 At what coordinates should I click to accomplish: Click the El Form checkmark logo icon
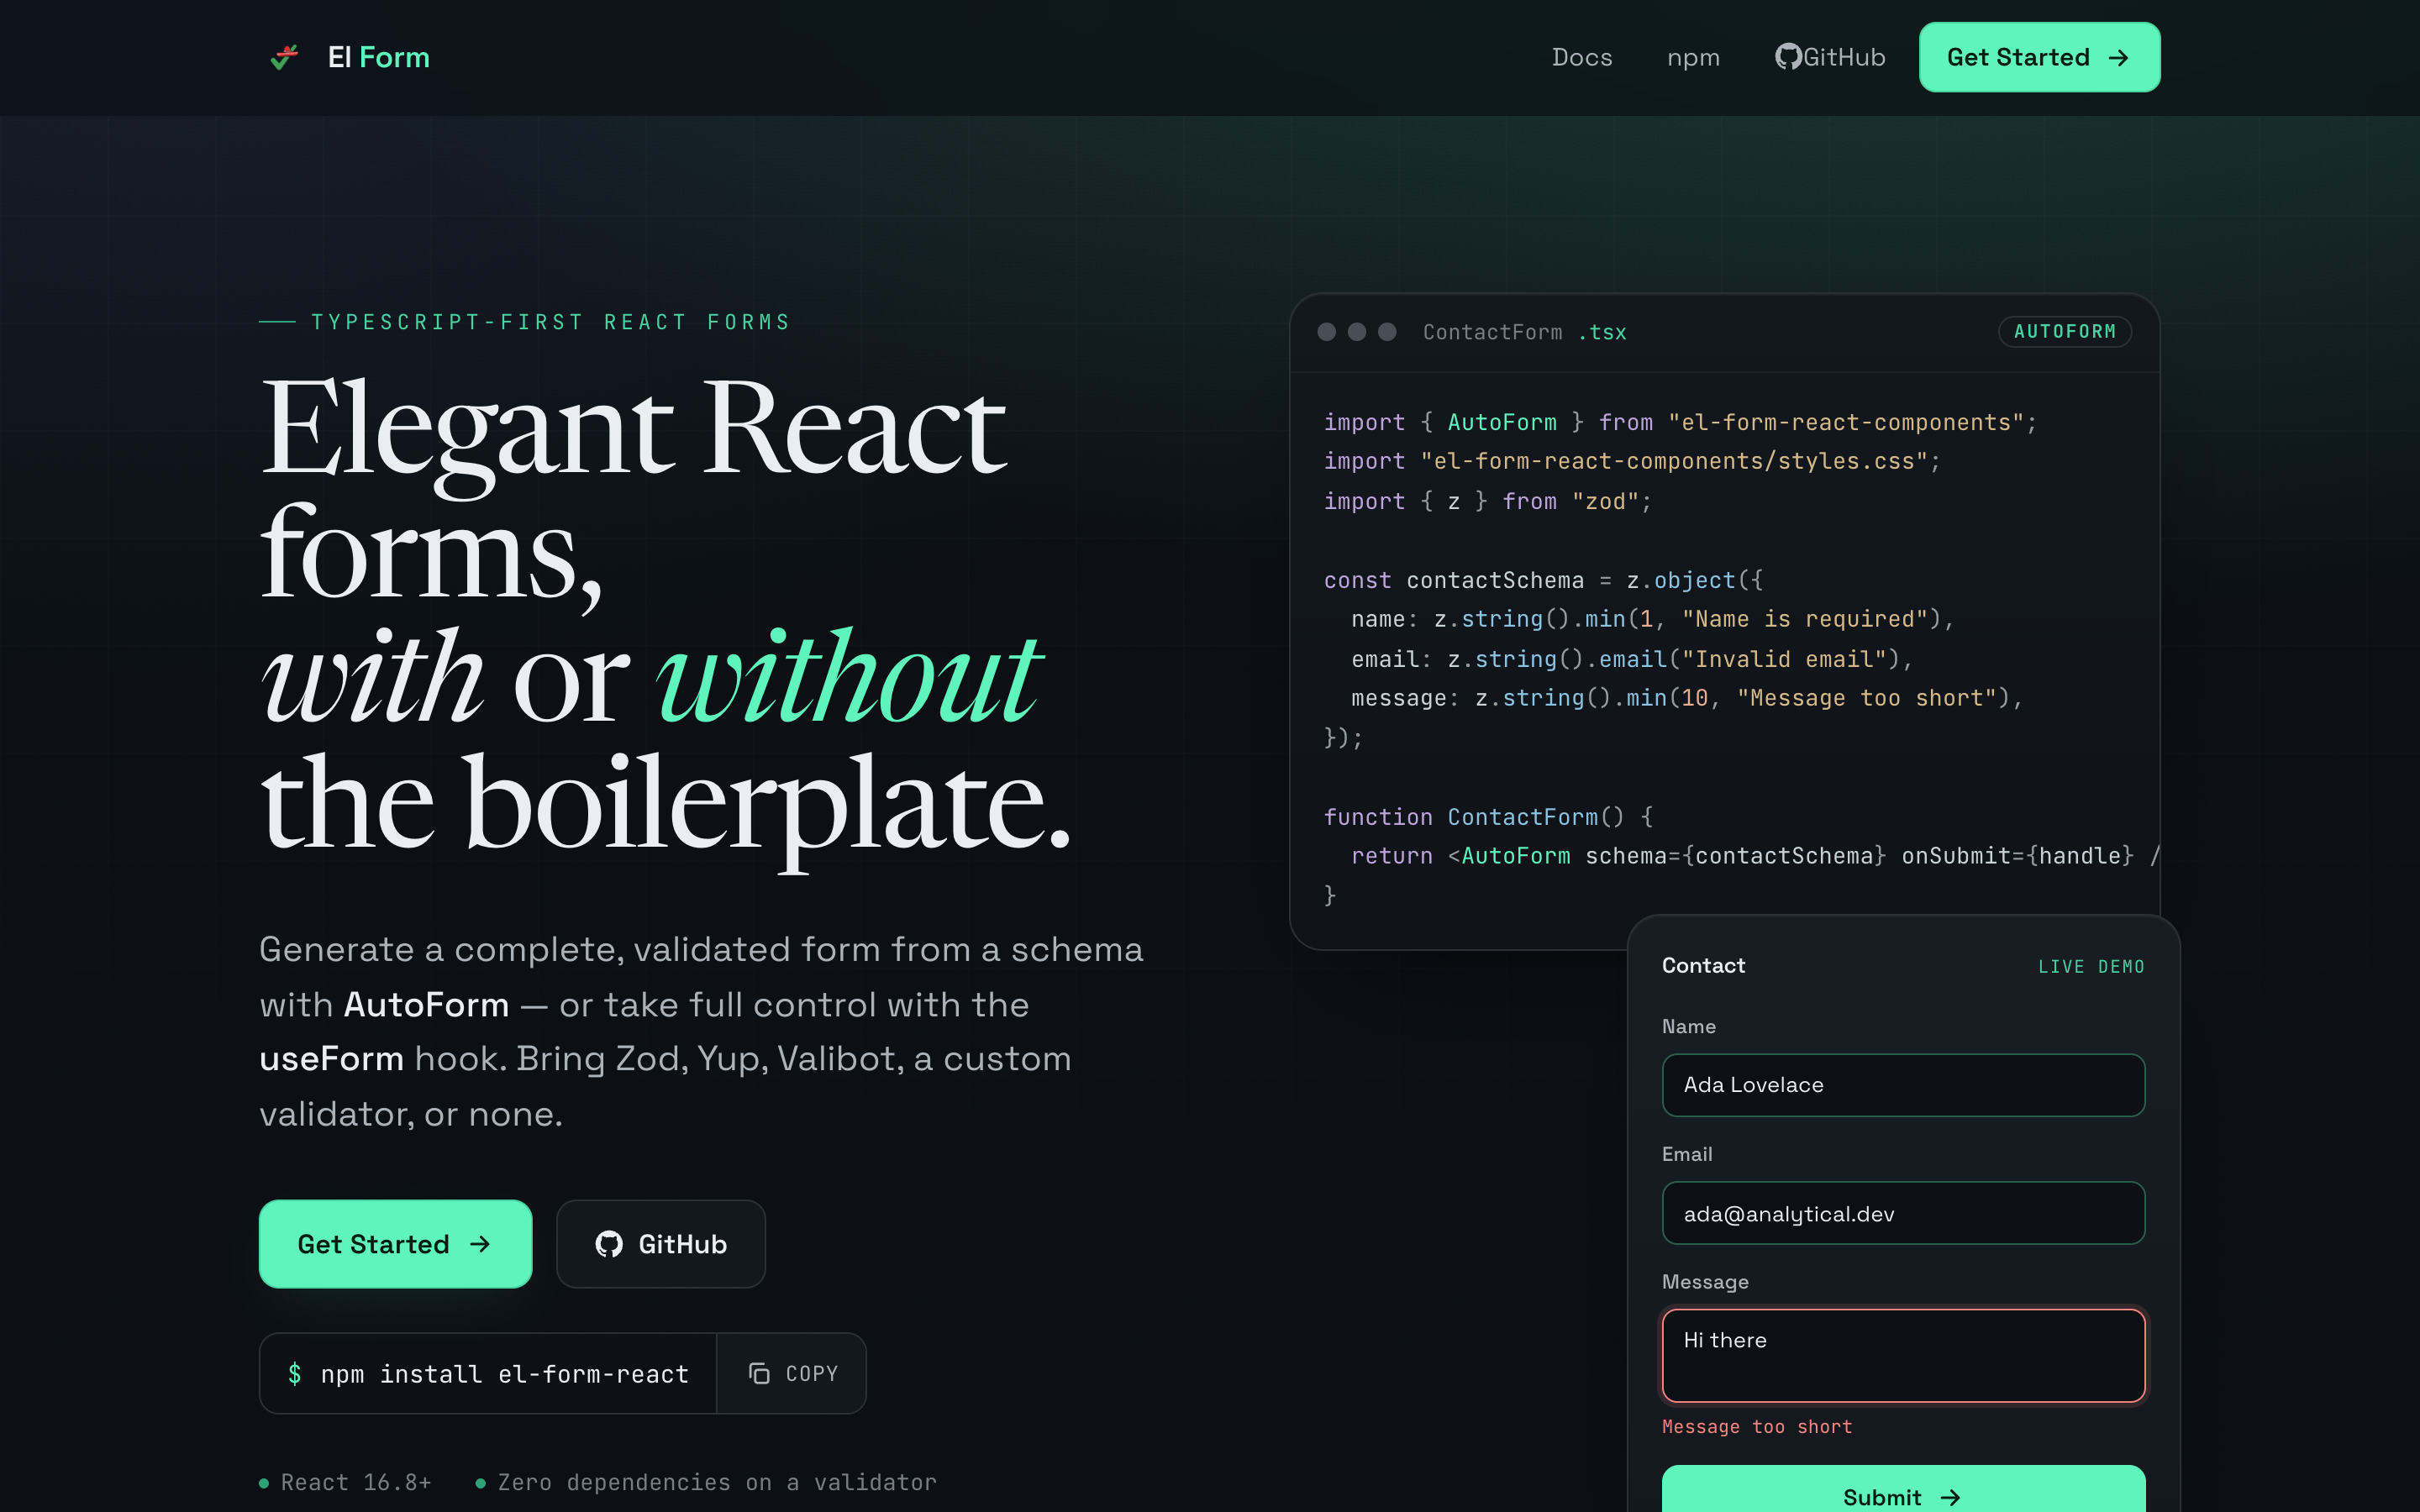click(285, 57)
